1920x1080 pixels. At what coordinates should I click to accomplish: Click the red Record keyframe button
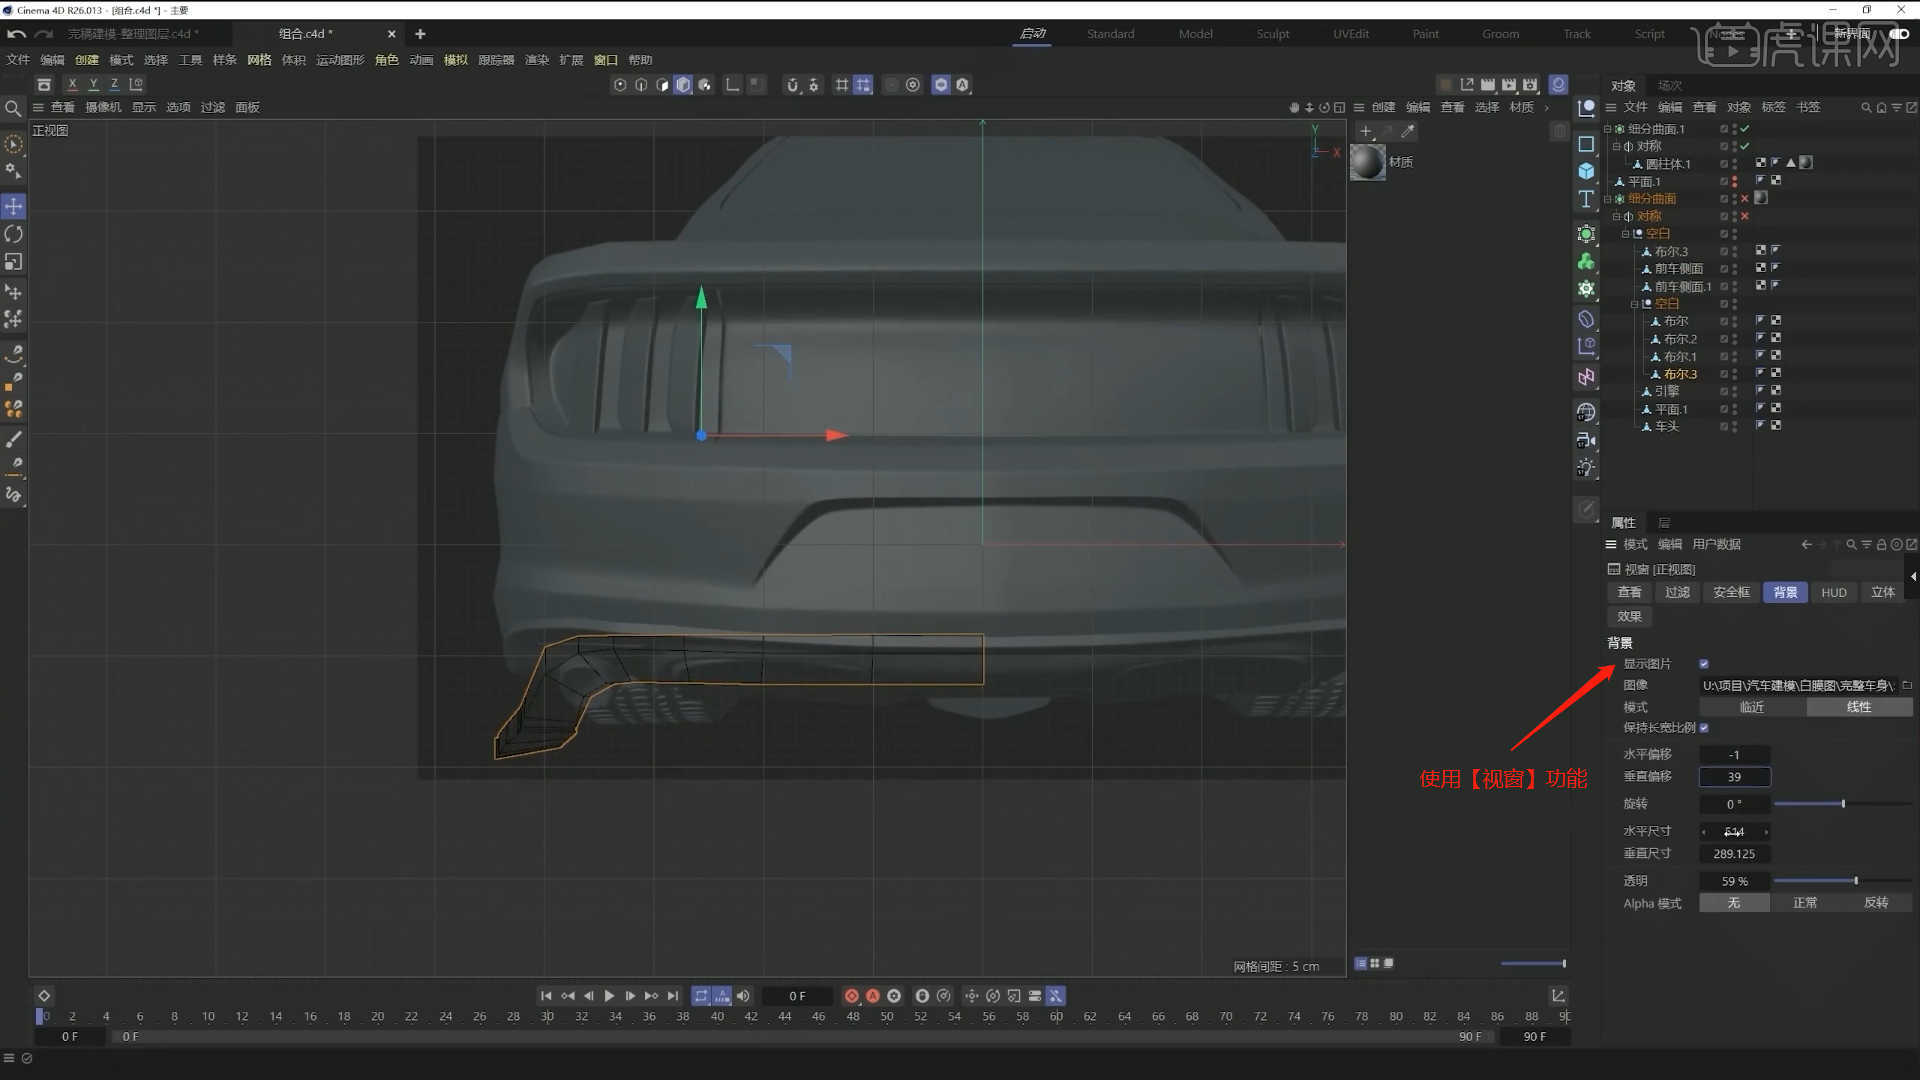(x=852, y=996)
